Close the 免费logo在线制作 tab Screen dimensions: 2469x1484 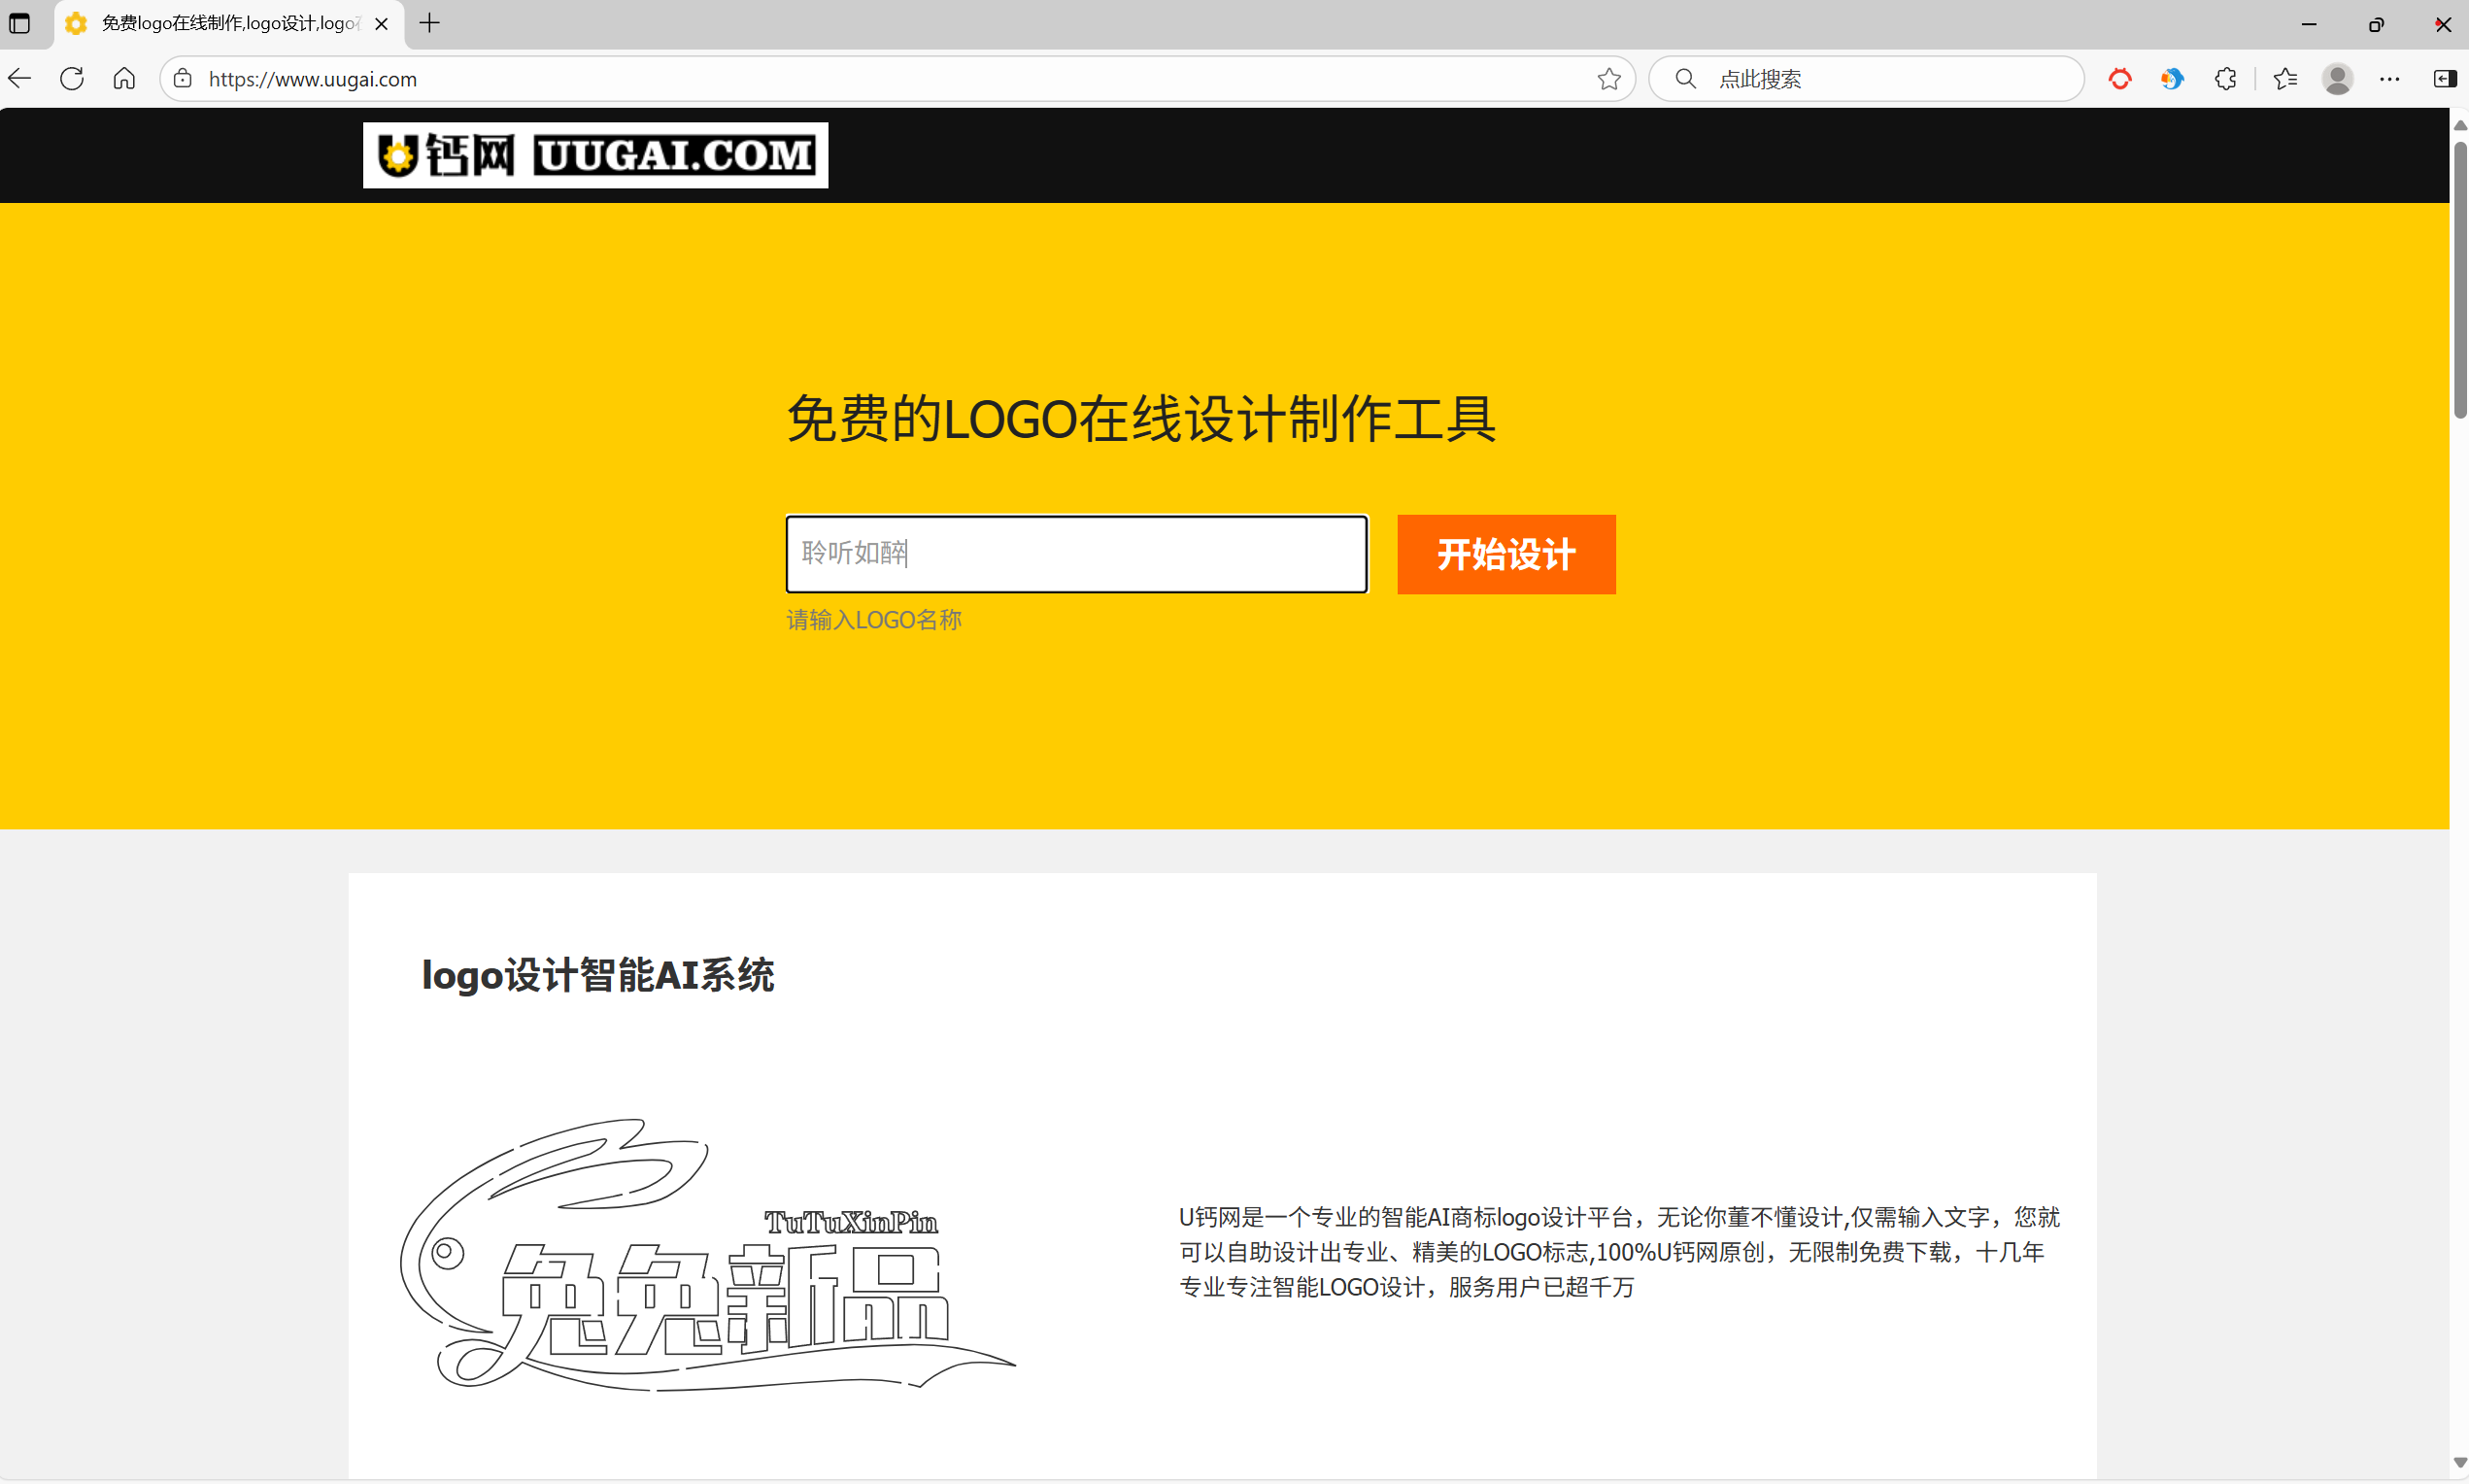click(x=381, y=24)
